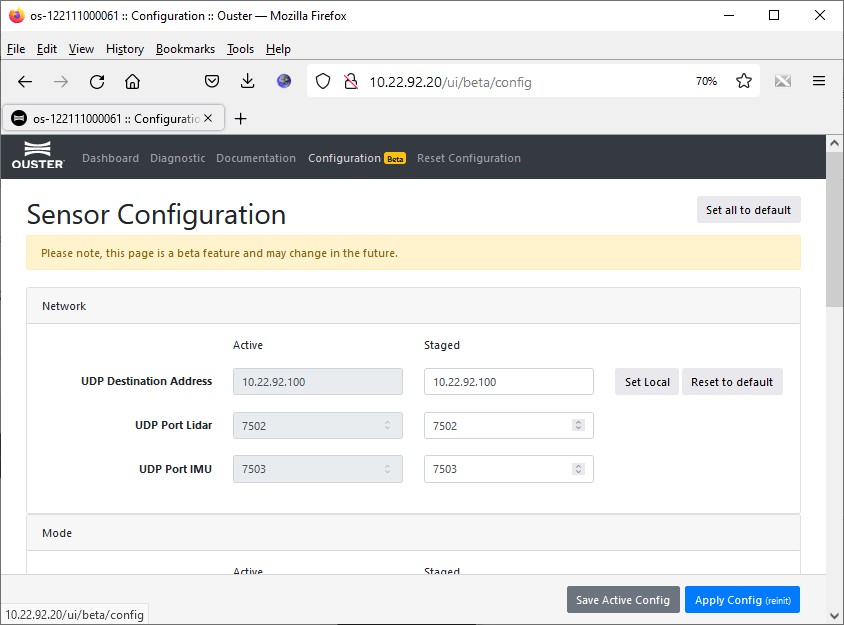Click the 70% zoom level indicator

[x=706, y=82]
